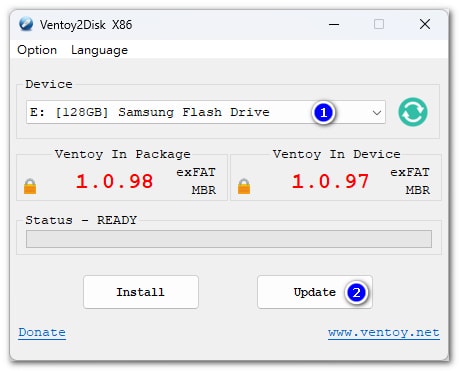Screen dimensions: 459x371
Task: Click MBR label in Ventoy In Package
Action: [204, 190]
